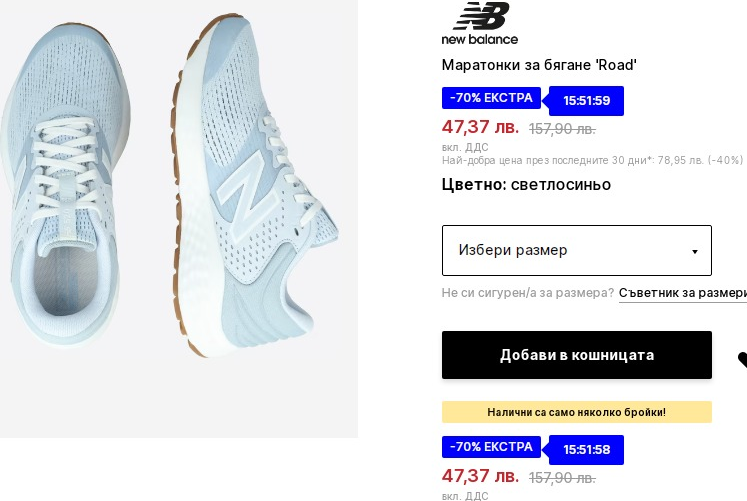
Task: Click the New Balance brand logo
Action: [480, 23]
